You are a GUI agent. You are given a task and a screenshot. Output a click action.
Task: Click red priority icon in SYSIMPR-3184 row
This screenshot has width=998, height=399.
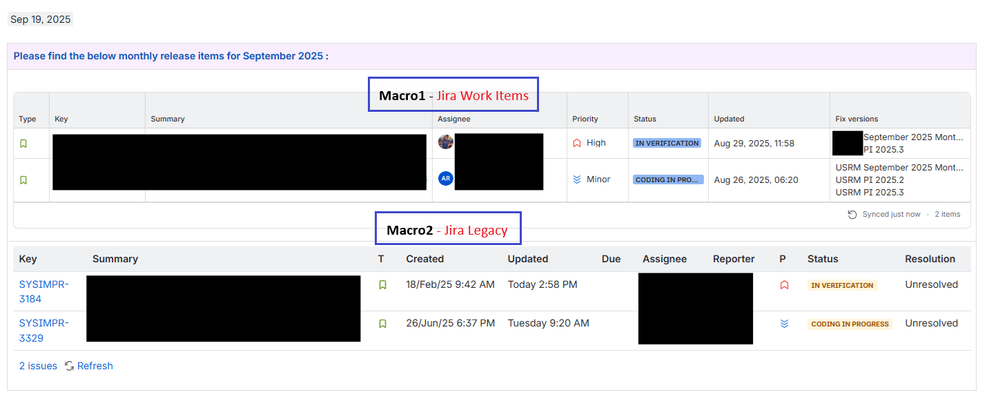[784, 285]
